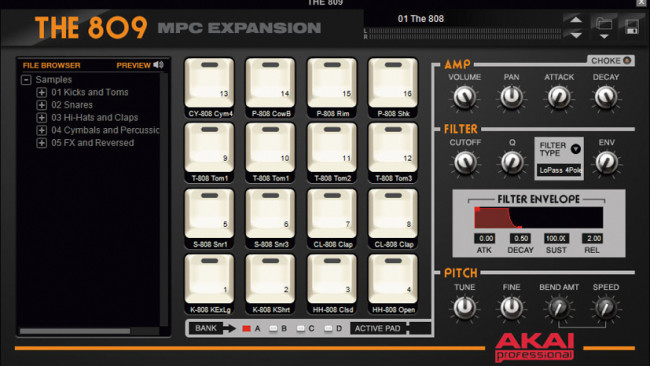Trigger pad 1 K-808 KExLg
Image resolution: width=650 pixels, height=366 pixels.
[209, 279]
